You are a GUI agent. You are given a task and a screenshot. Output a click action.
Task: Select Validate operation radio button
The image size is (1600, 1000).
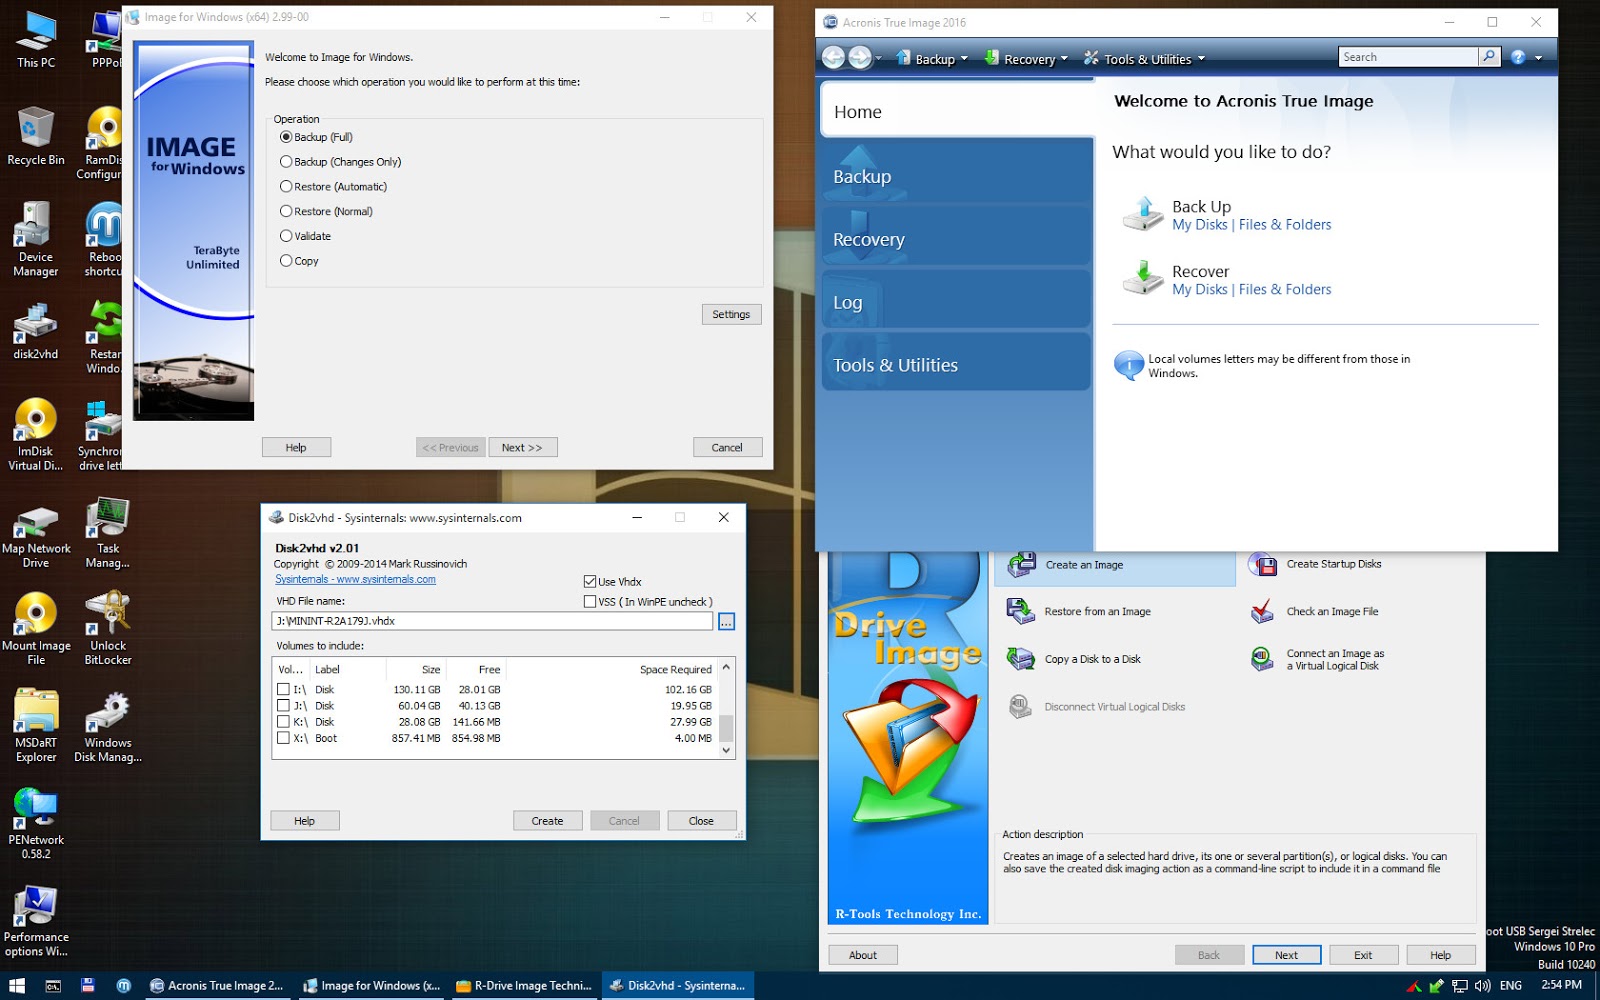tap(286, 236)
